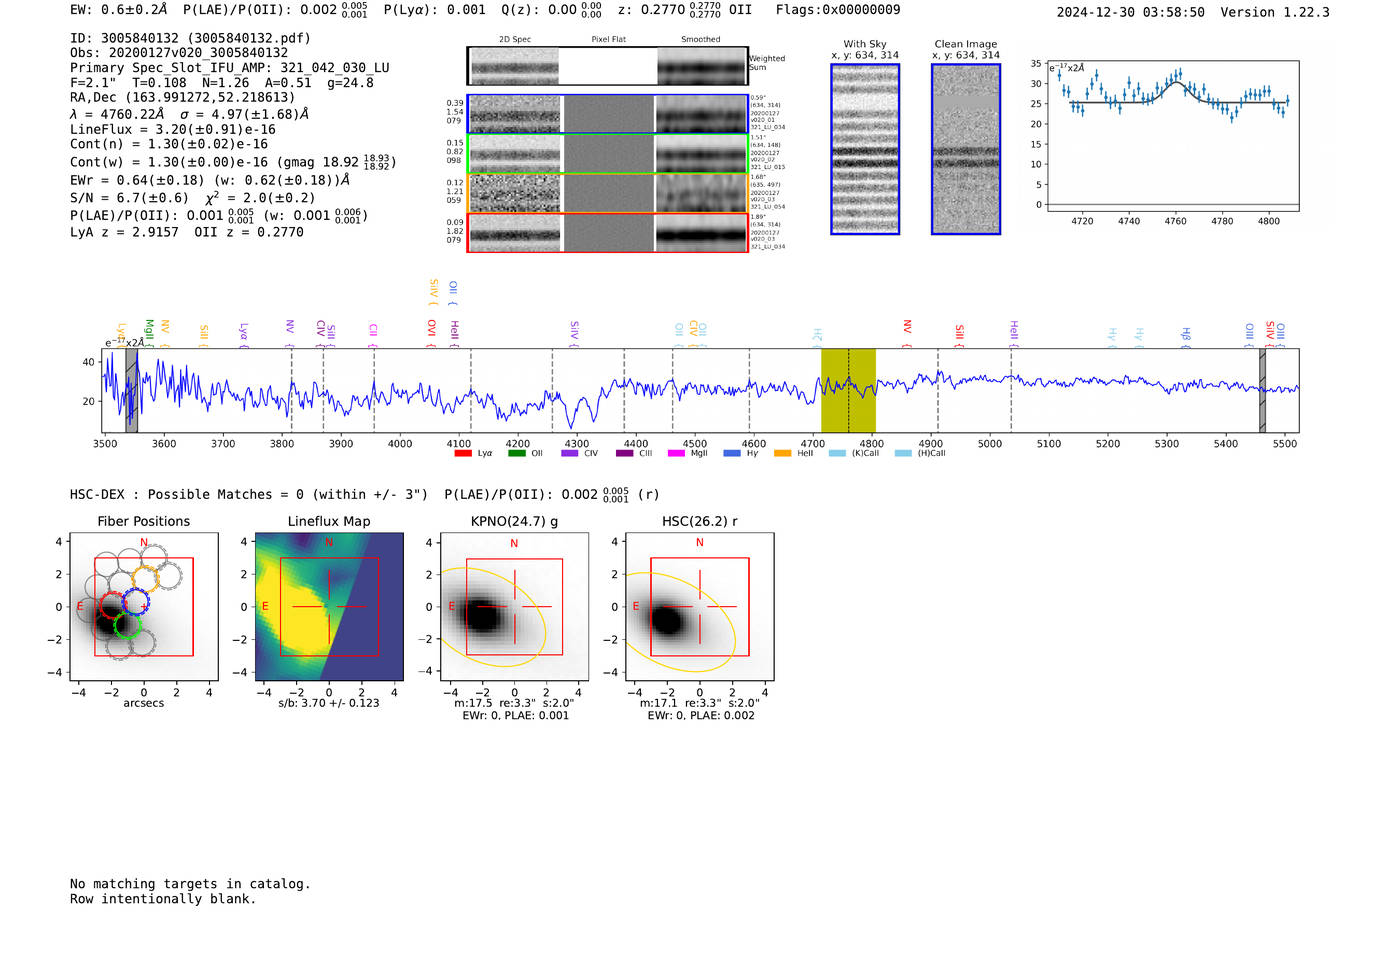This screenshot has height=953, width=1400.
Task: Click the blue dashed fiber circle in Fiber Positions
Action: (x=135, y=602)
